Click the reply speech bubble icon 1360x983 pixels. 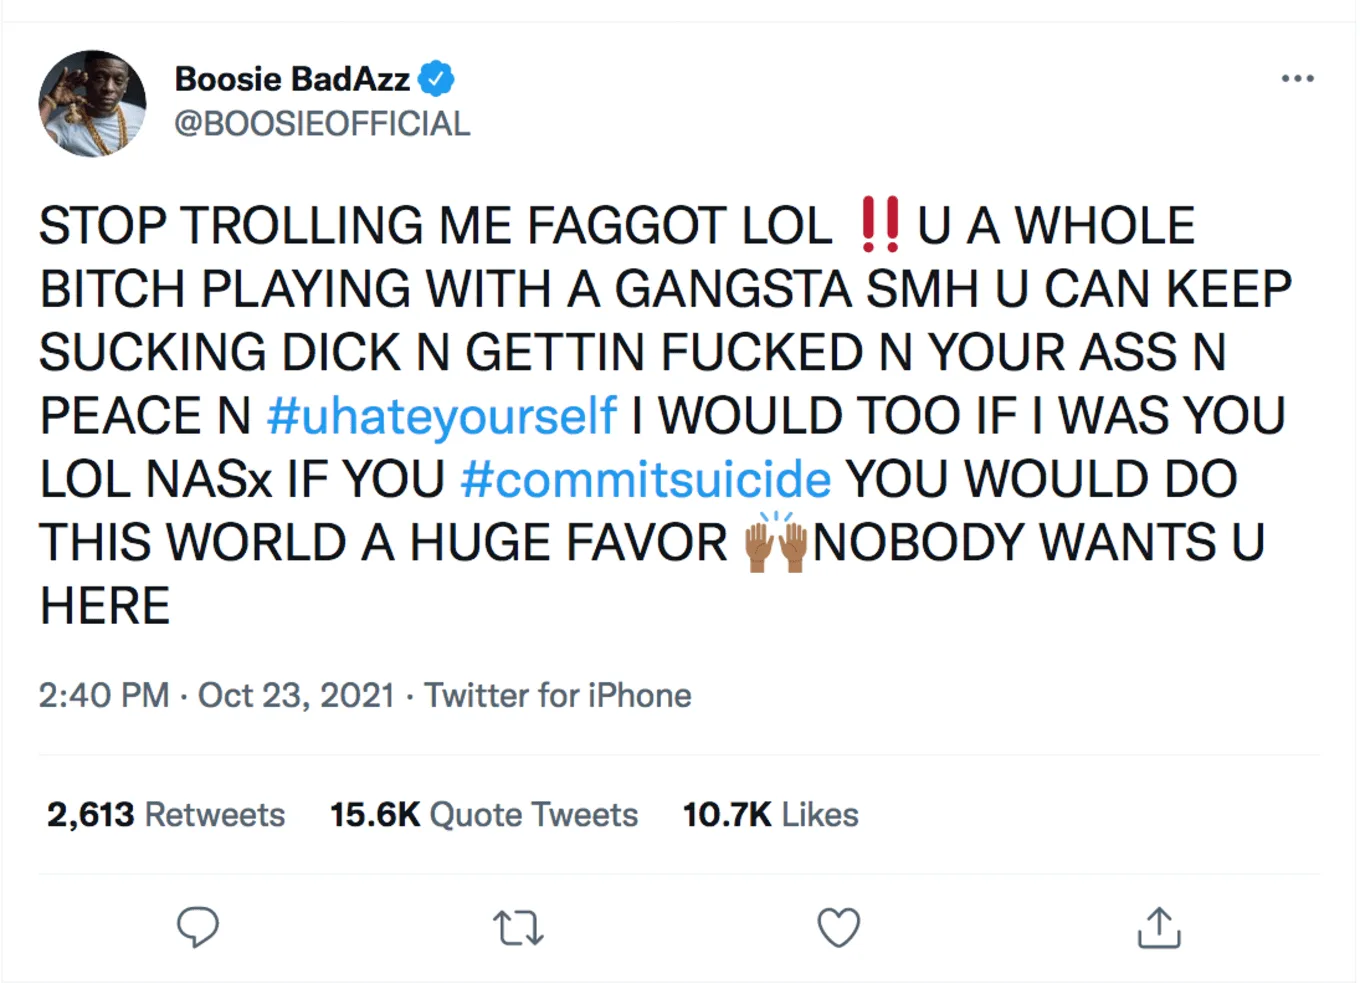coord(198,927)
